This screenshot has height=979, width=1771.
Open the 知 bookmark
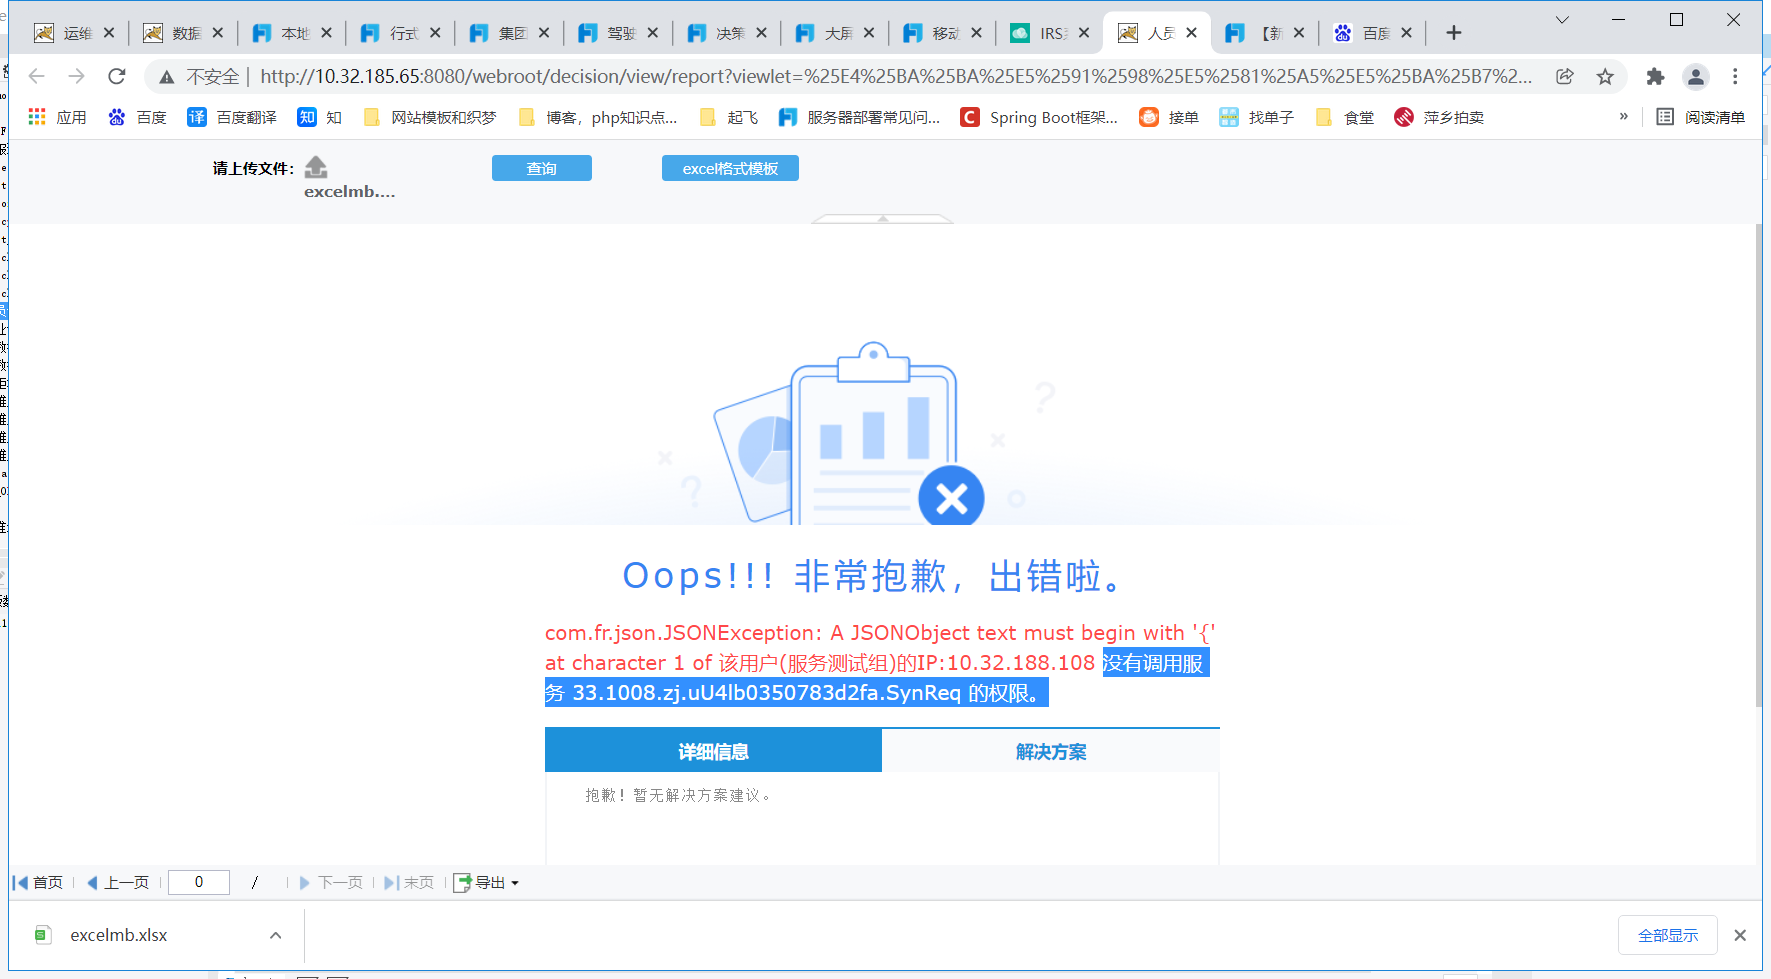pos(320,117)
